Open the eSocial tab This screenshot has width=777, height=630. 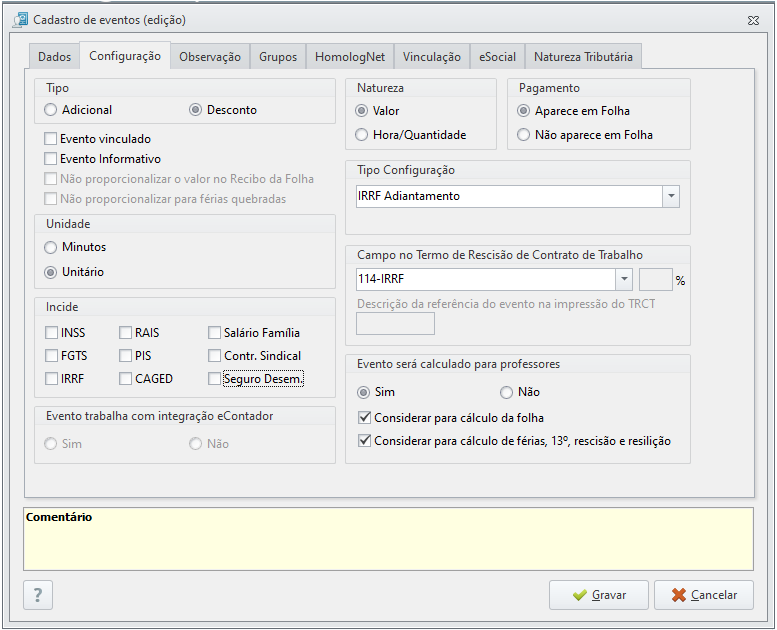pos(497,57)
